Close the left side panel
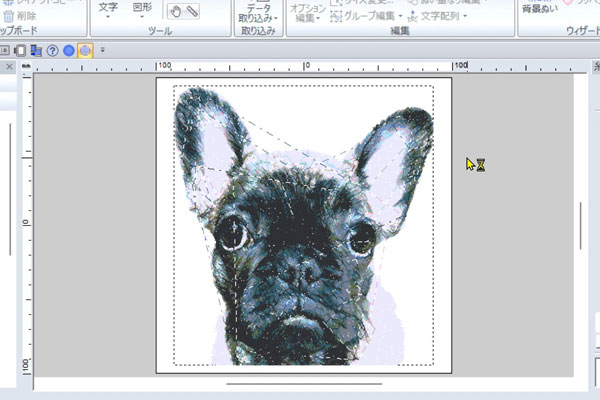The height and width of the screenshot is (400, 600). click(10, 67)
